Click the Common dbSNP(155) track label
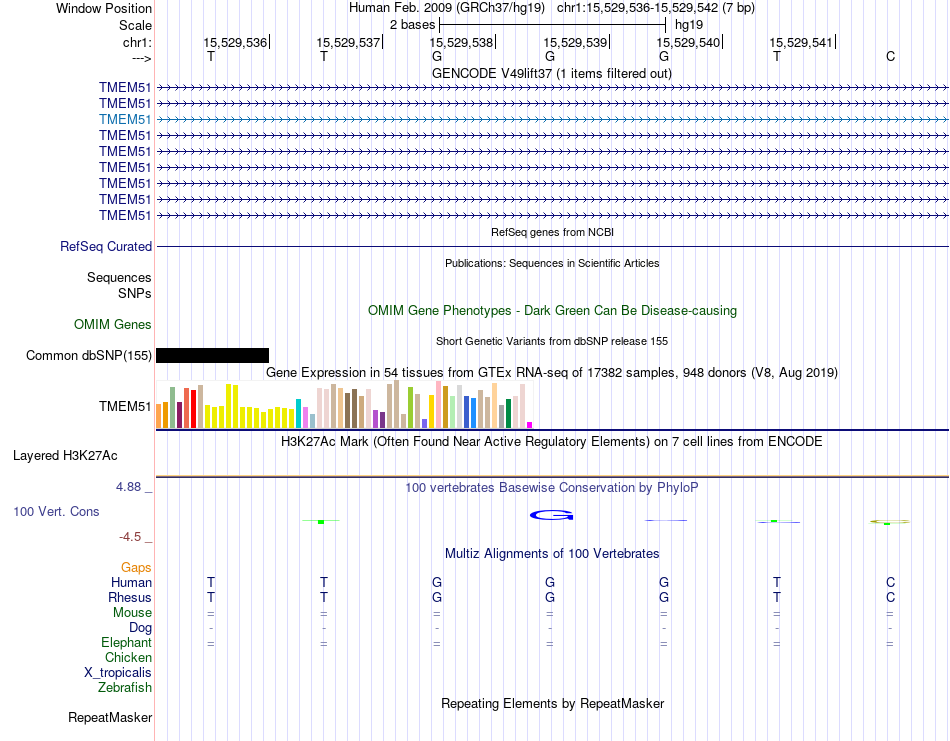Image resolution: width=950 pixels, height=741 pixels. click(89, 356)
